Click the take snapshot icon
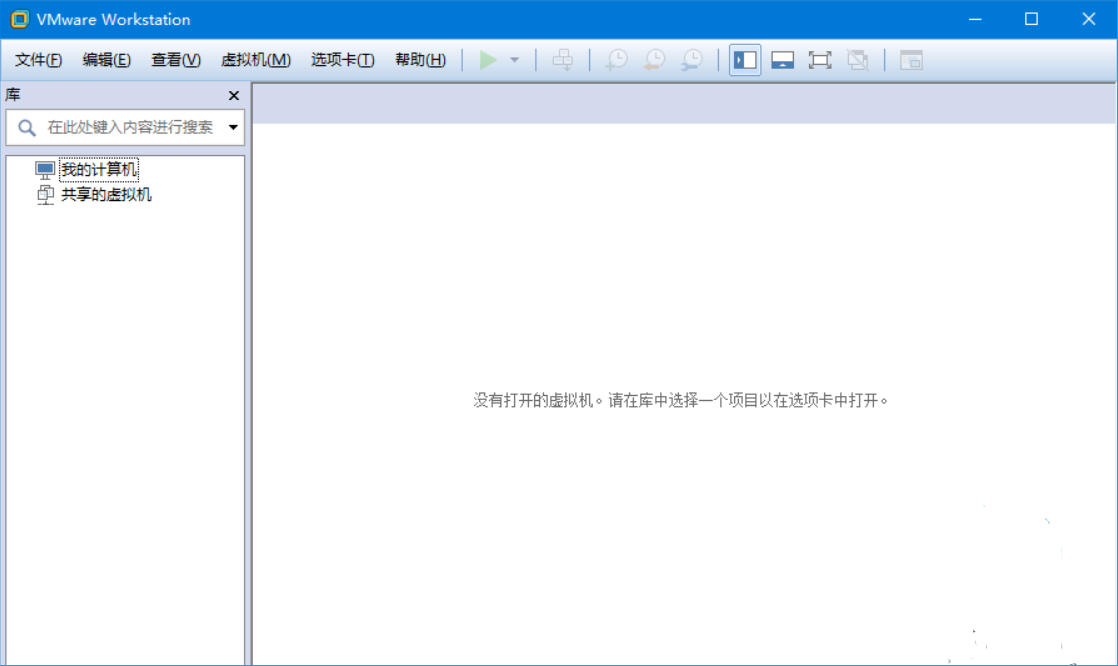The image size is (1118, 666). click(x=616, y=60)
